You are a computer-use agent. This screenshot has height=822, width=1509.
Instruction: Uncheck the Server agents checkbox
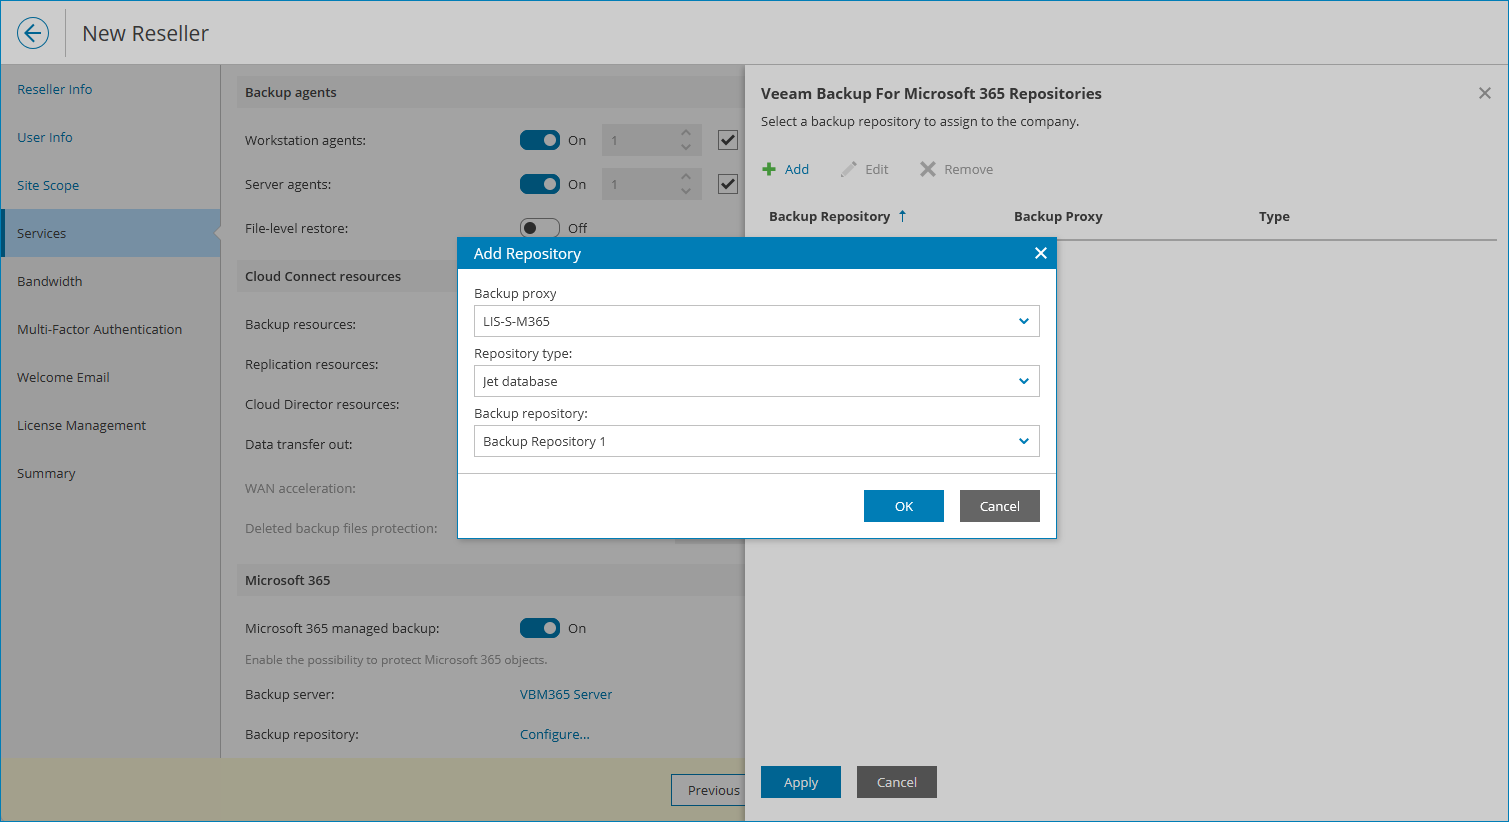point(728,184)
